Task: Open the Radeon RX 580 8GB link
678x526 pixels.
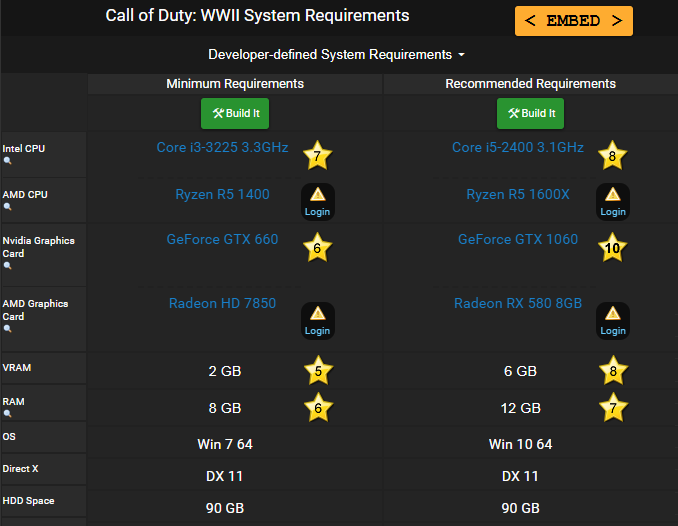Action: click(518, 303)
